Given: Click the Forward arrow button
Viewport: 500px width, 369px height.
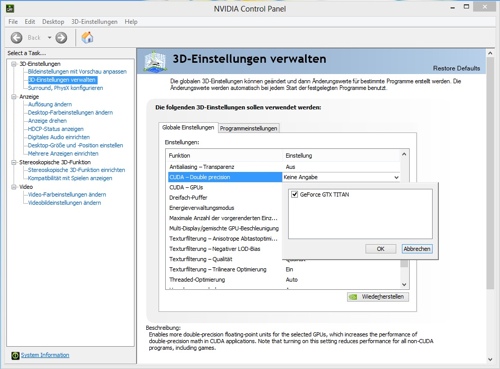Looking at the screenshot, I should coord(61,38).
